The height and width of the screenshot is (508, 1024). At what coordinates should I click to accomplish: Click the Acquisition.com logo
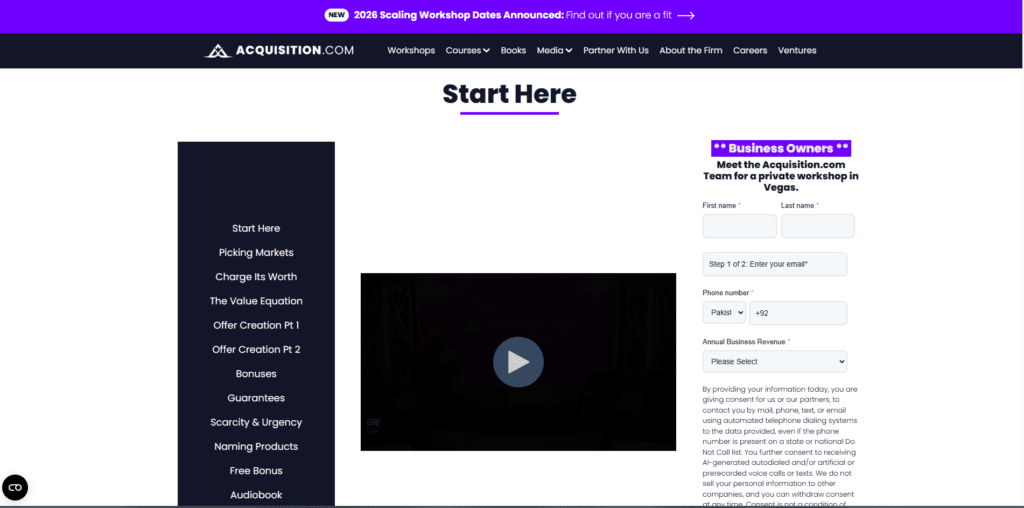(279, 50)
